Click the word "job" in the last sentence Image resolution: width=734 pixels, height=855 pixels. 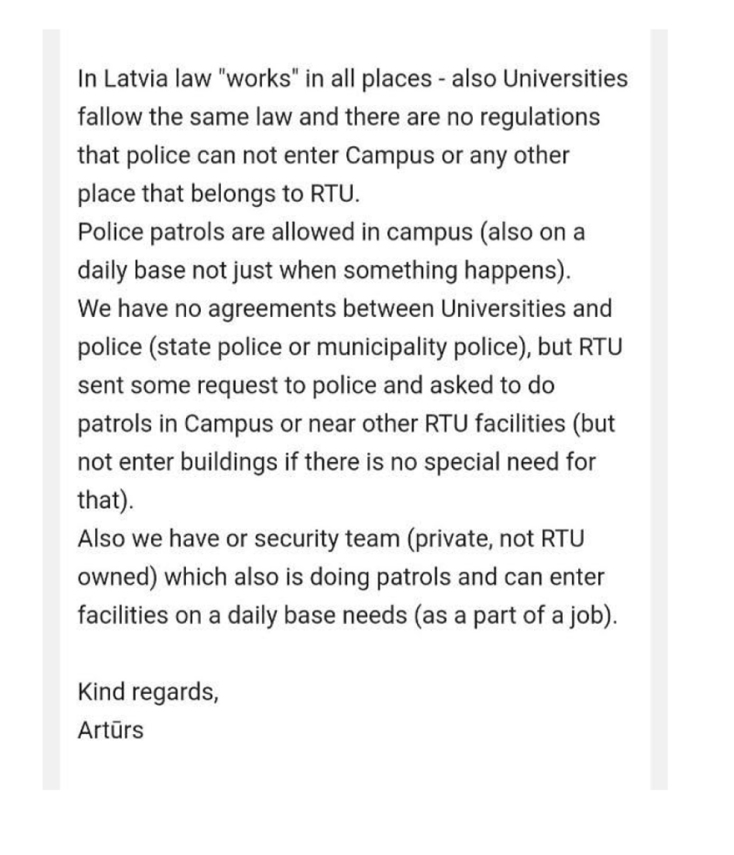[590, 614]
